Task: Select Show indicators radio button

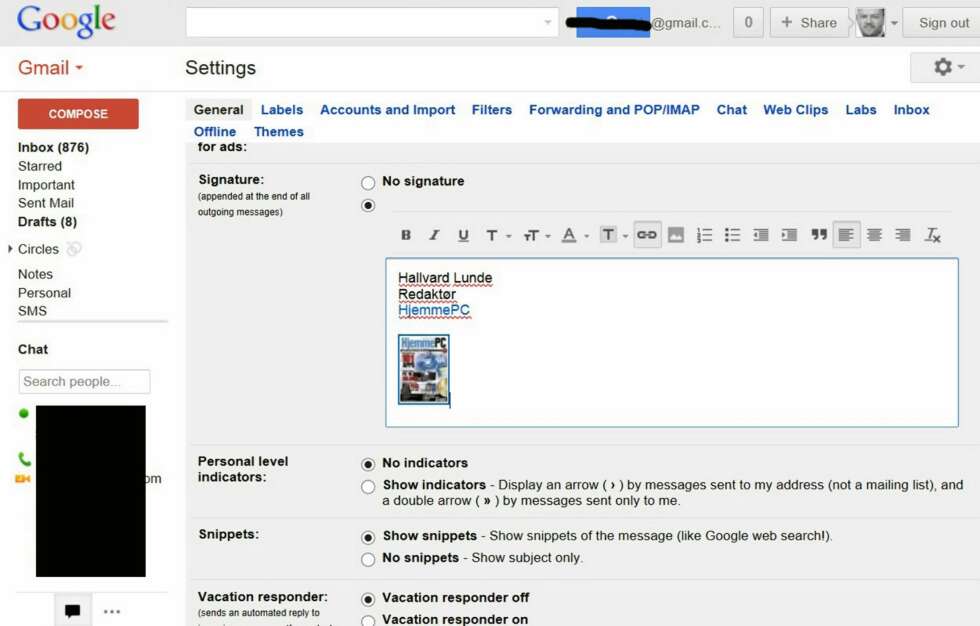Action: [x=368, y=486]
